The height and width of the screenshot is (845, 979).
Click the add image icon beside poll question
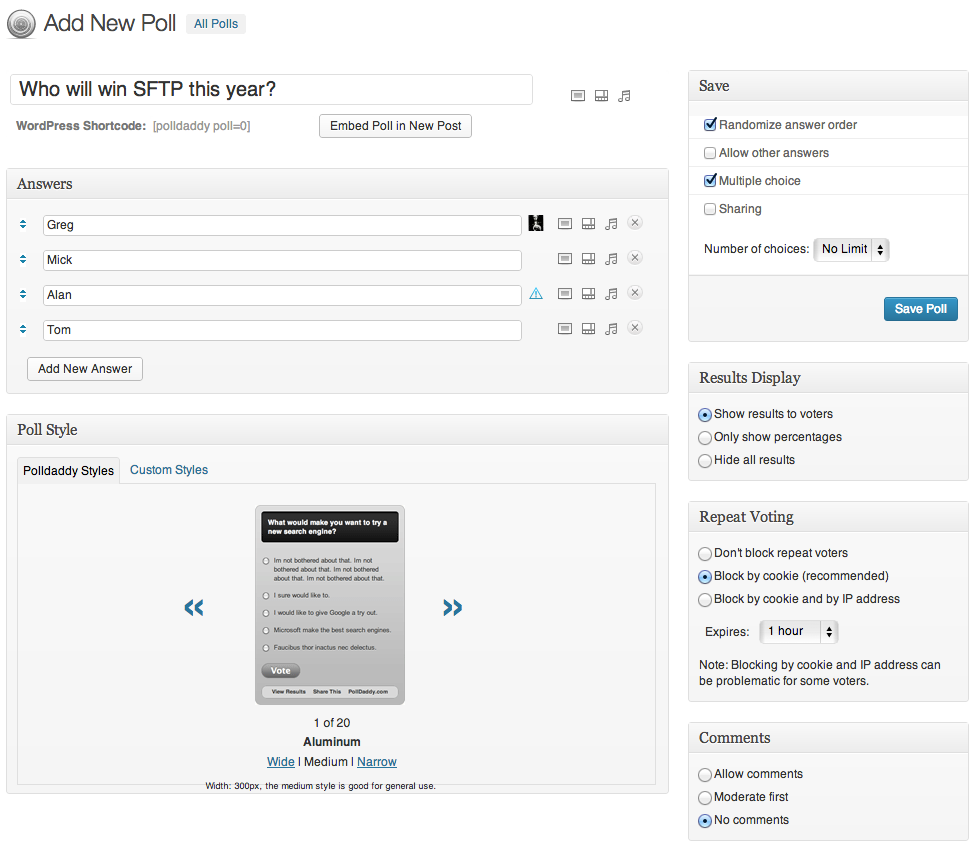(x=578, y=96)
